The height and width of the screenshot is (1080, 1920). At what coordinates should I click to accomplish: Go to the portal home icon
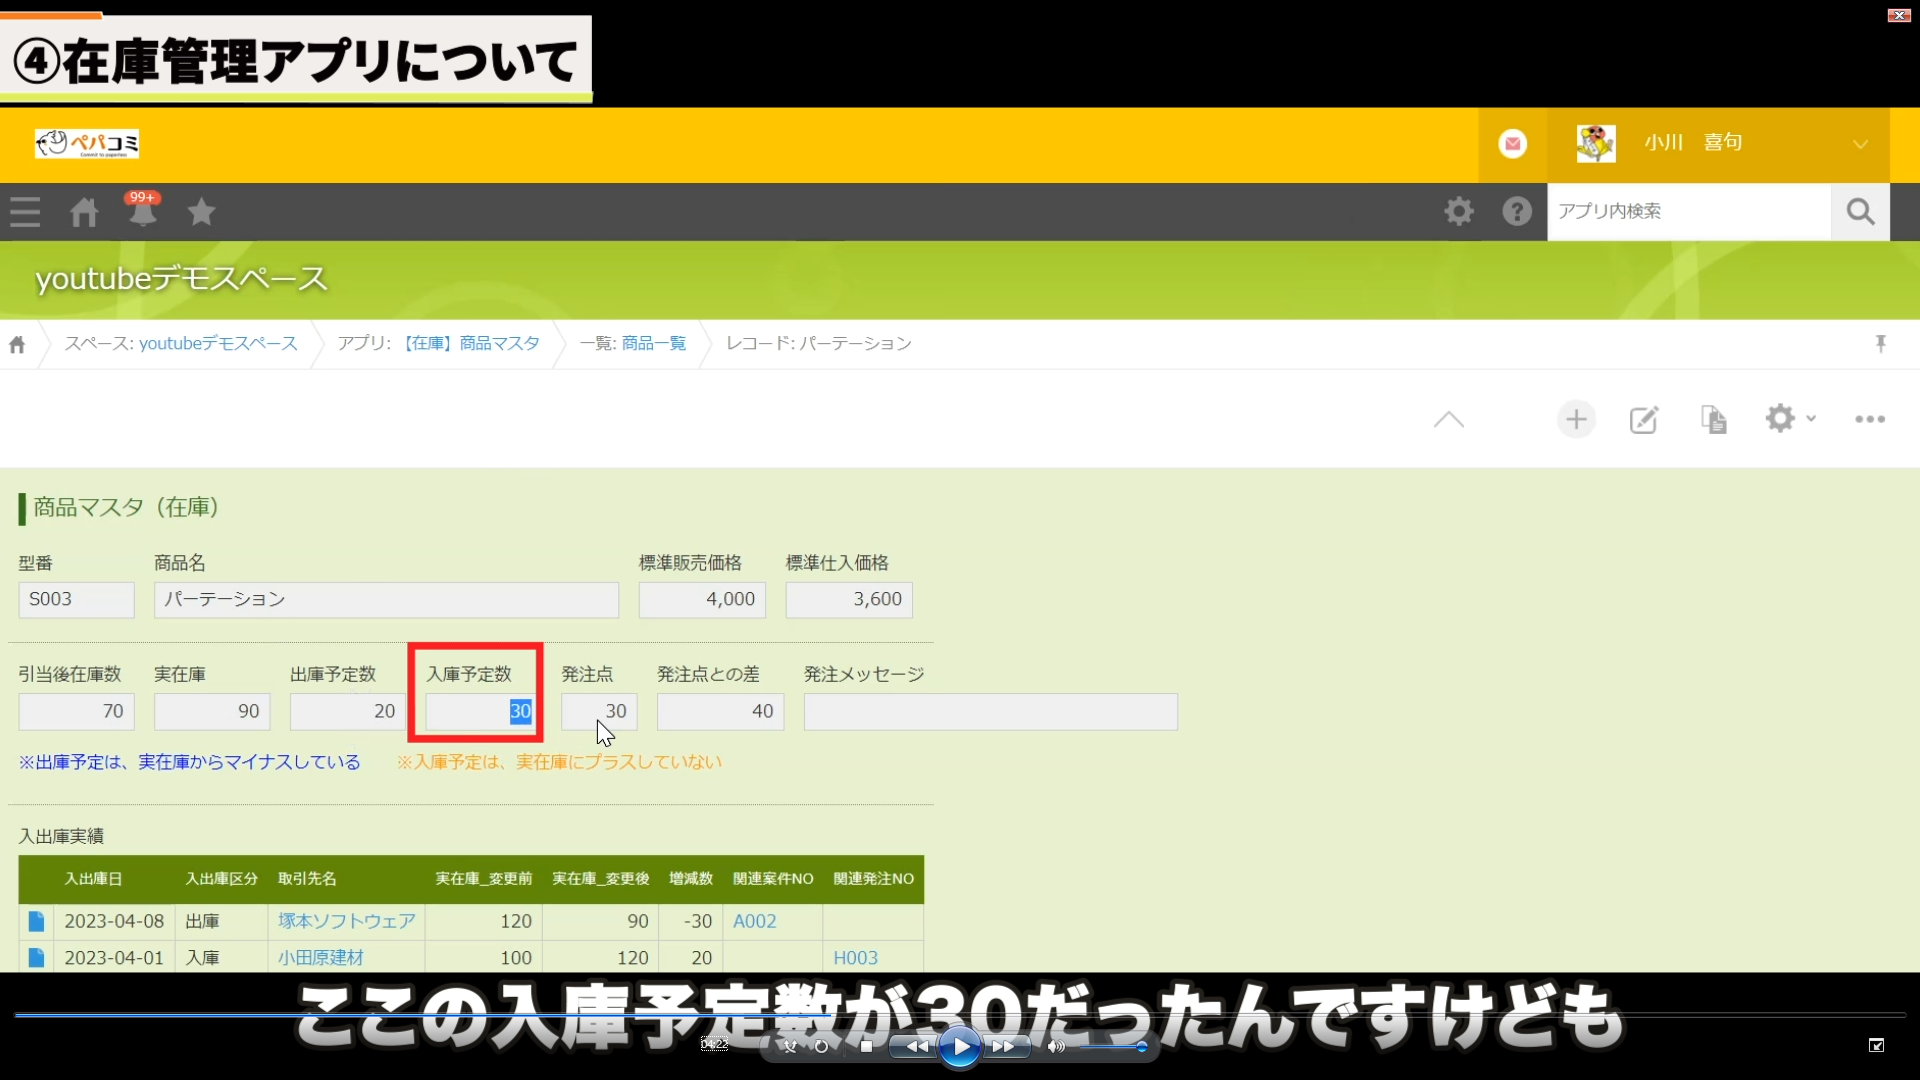pos(84,212)
